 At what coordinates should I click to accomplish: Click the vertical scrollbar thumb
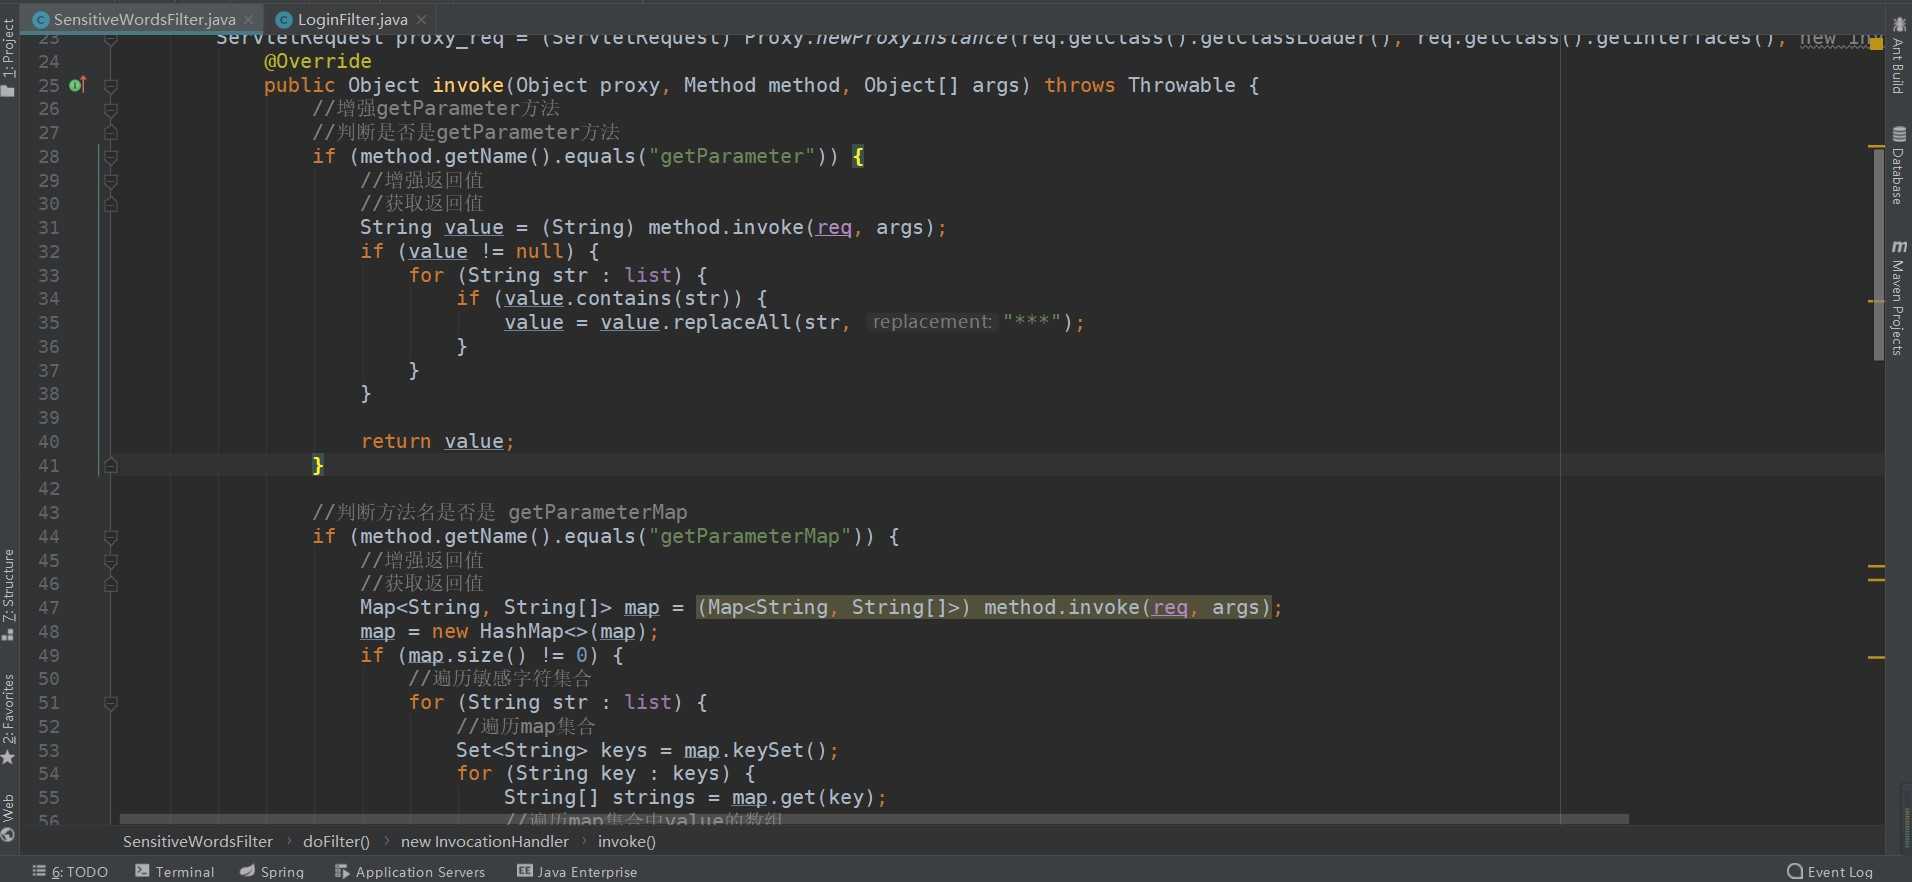pos(1878,253)
